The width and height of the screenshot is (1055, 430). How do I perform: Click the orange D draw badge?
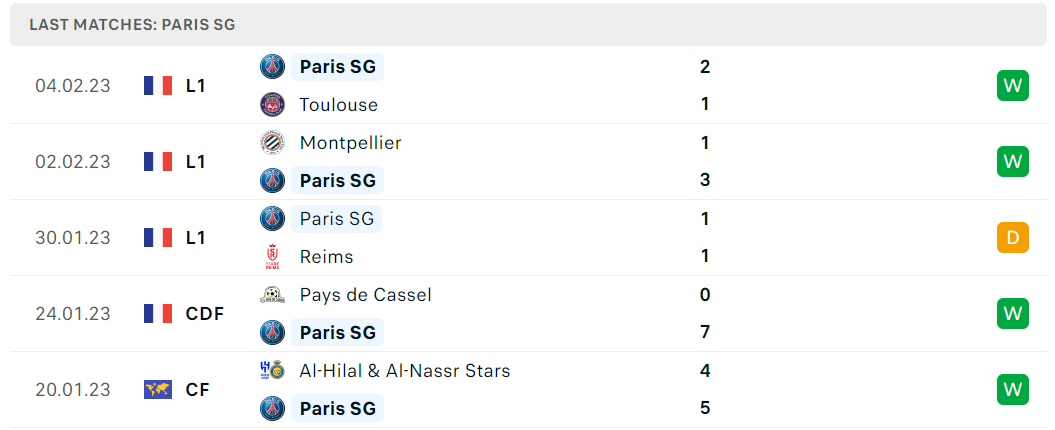tap(1013, 238)
